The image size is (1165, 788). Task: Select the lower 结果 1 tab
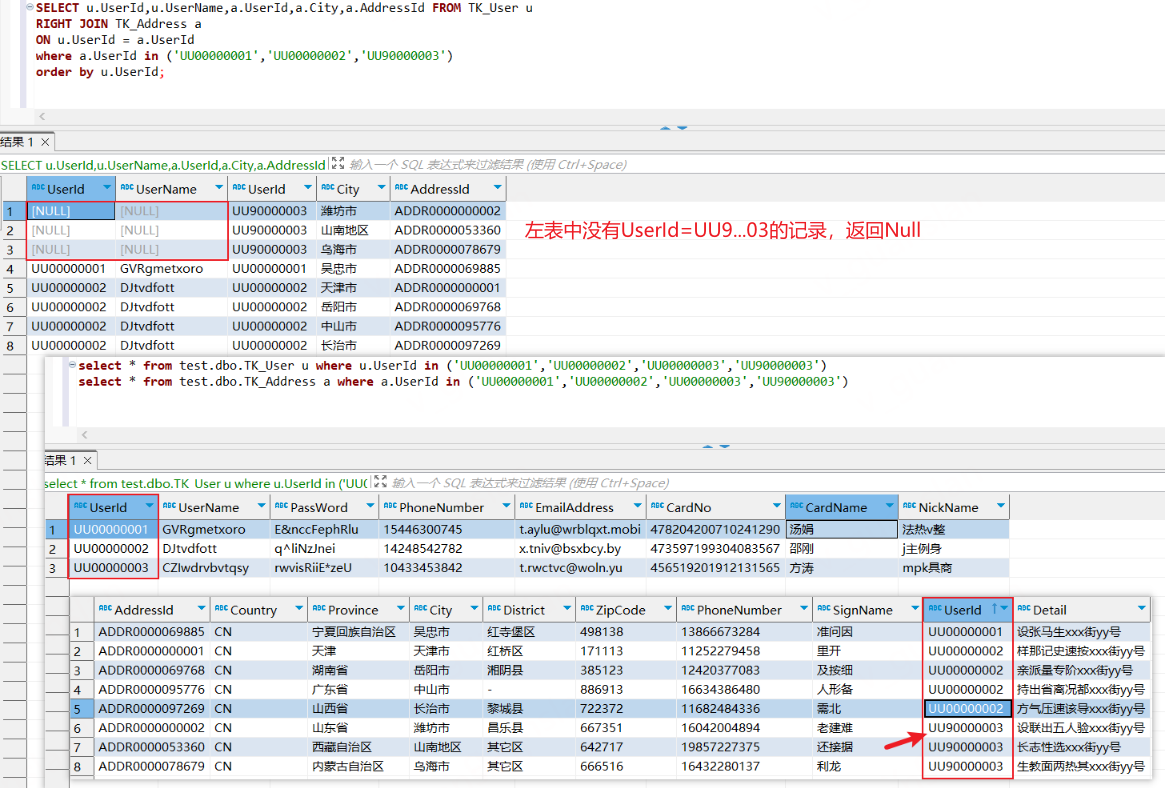point(59,461)
